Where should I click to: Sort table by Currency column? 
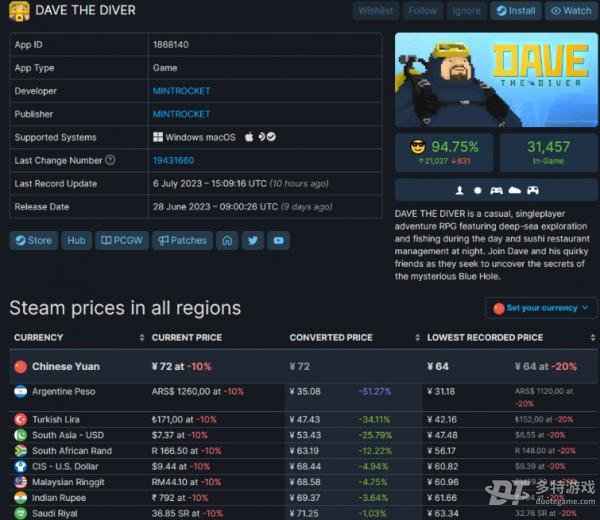[x=142, y=337]
